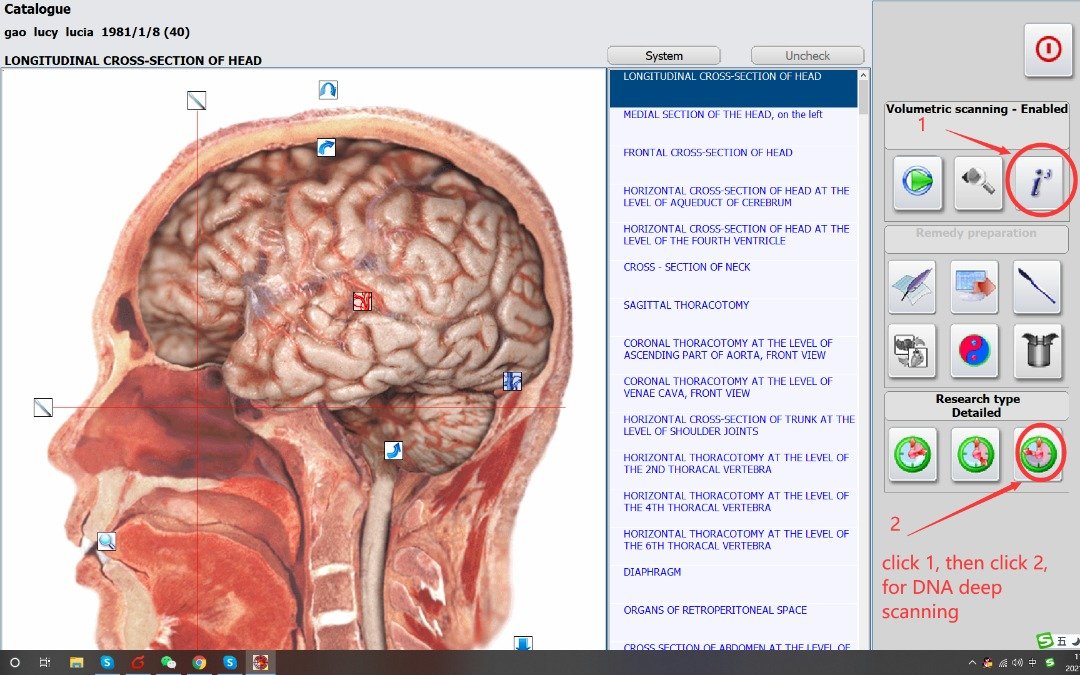Open the DIAPHRAGM list entry

652,572
